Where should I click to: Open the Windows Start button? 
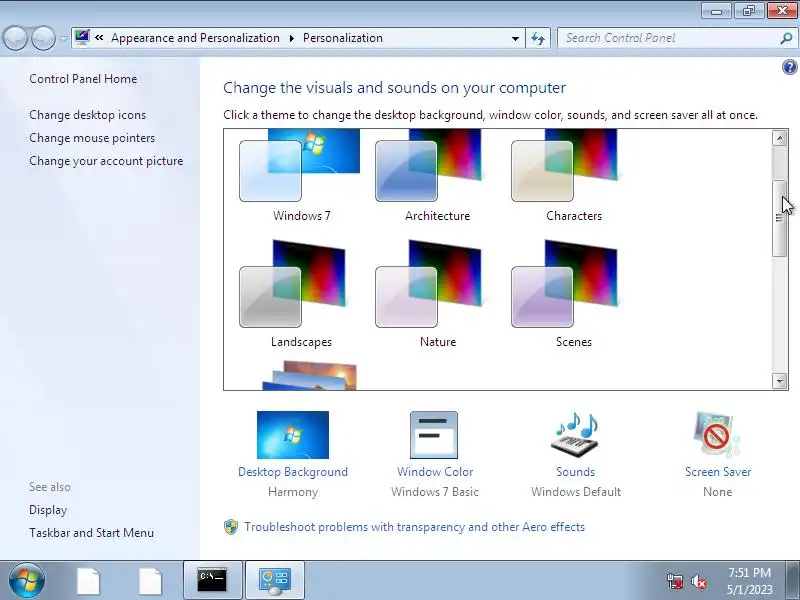click(27, 580)
